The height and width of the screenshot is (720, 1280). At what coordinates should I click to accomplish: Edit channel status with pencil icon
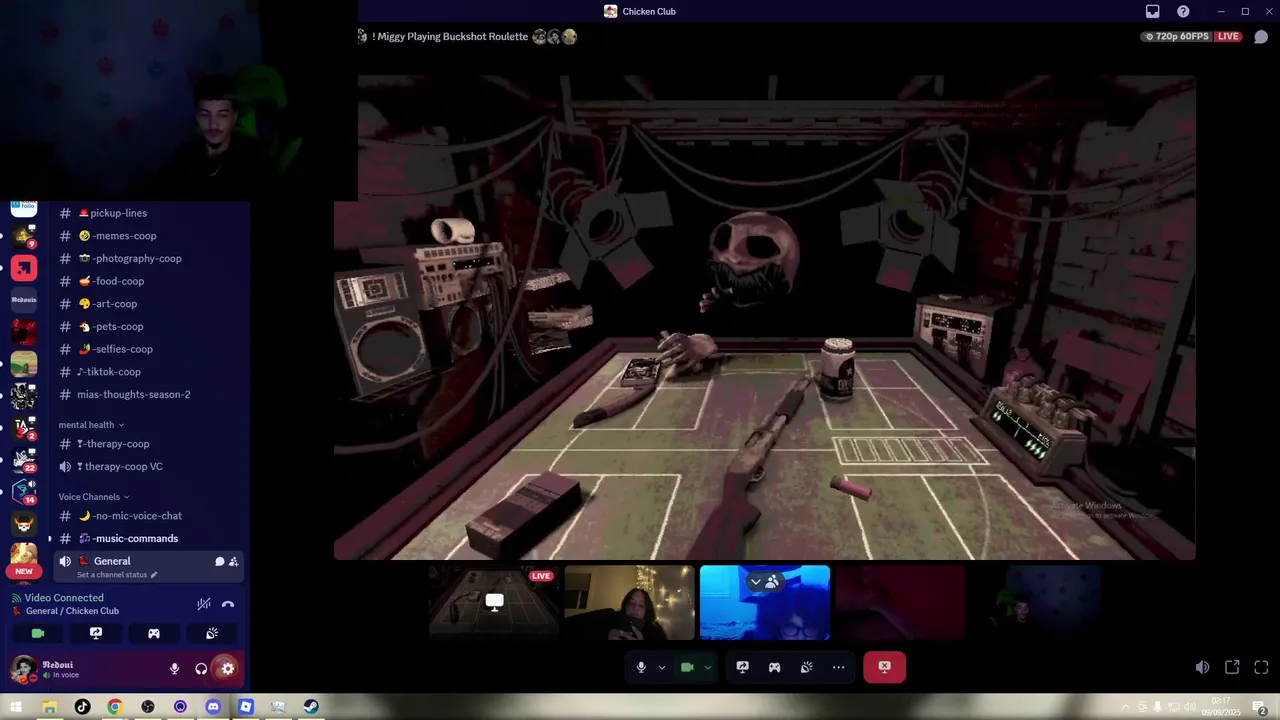pyautogui.click(x=154, y=575)
